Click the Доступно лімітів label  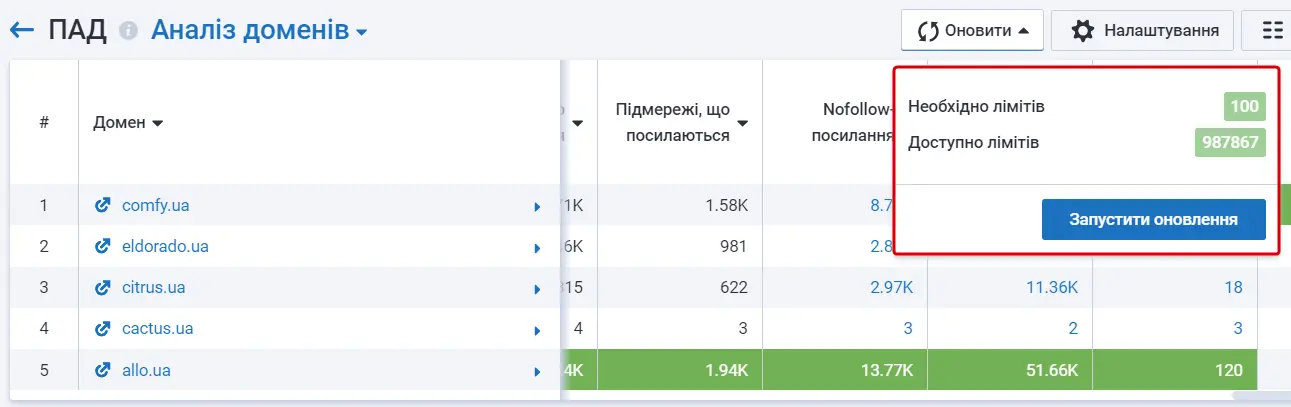[x=973, y=143]
